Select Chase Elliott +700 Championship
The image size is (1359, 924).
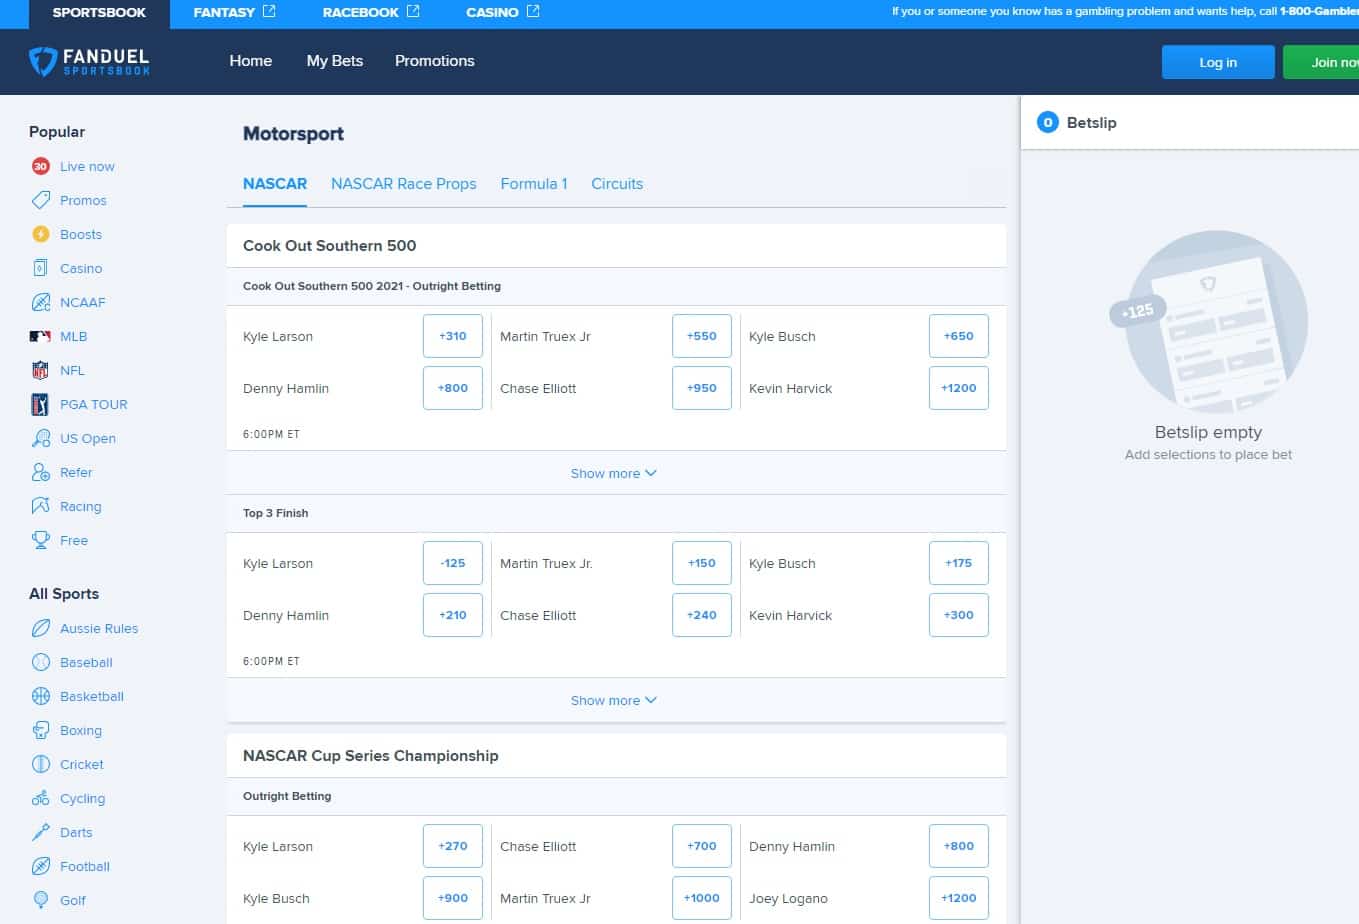coord(702,846)
